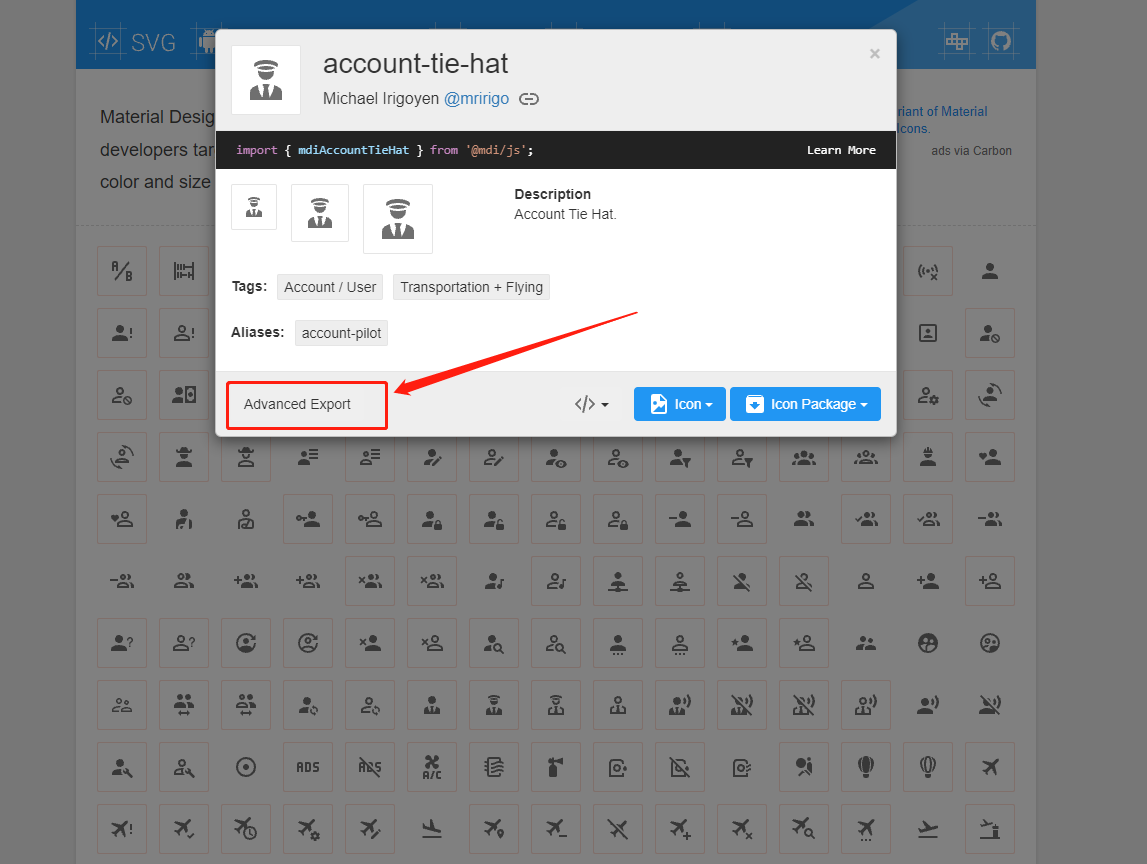
Task: Select the airplane alert icon
Action: (122, 829)
